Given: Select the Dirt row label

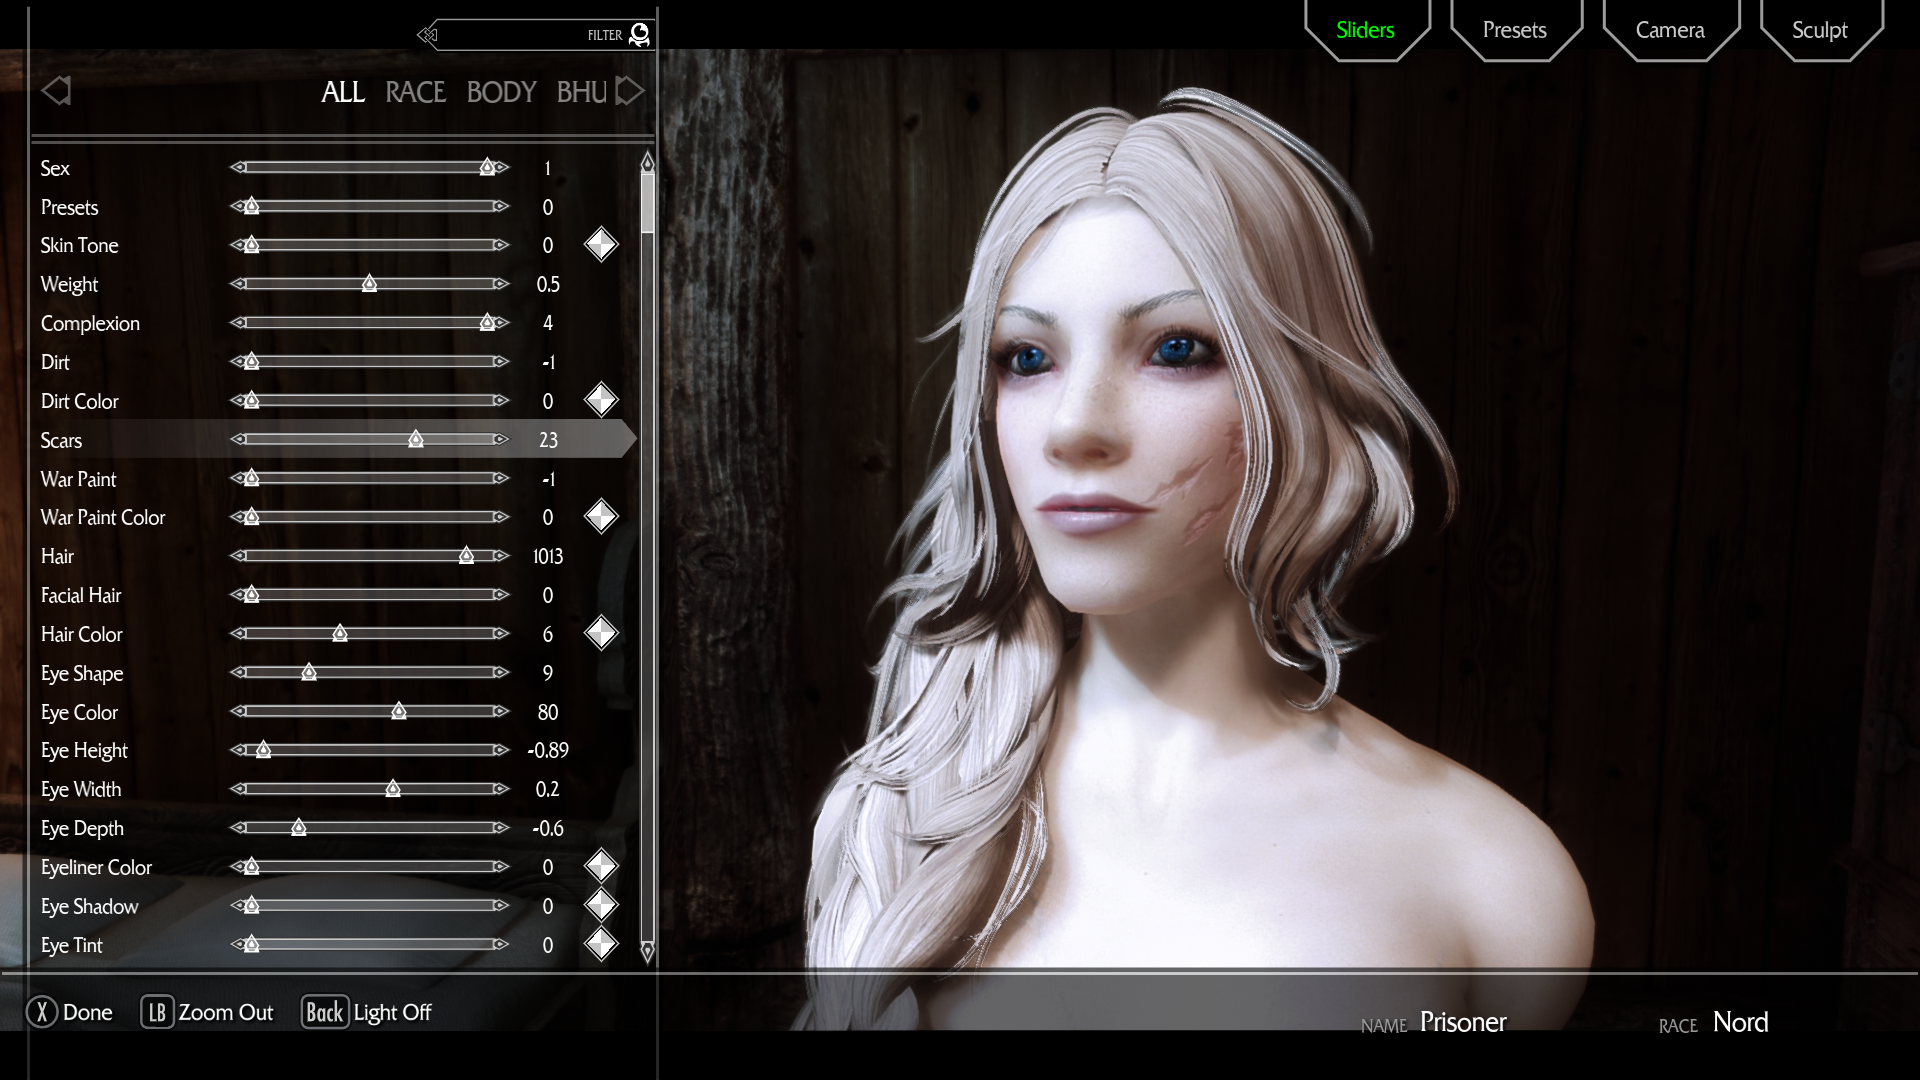Looking at the screenshot, I should click(56, 362).
